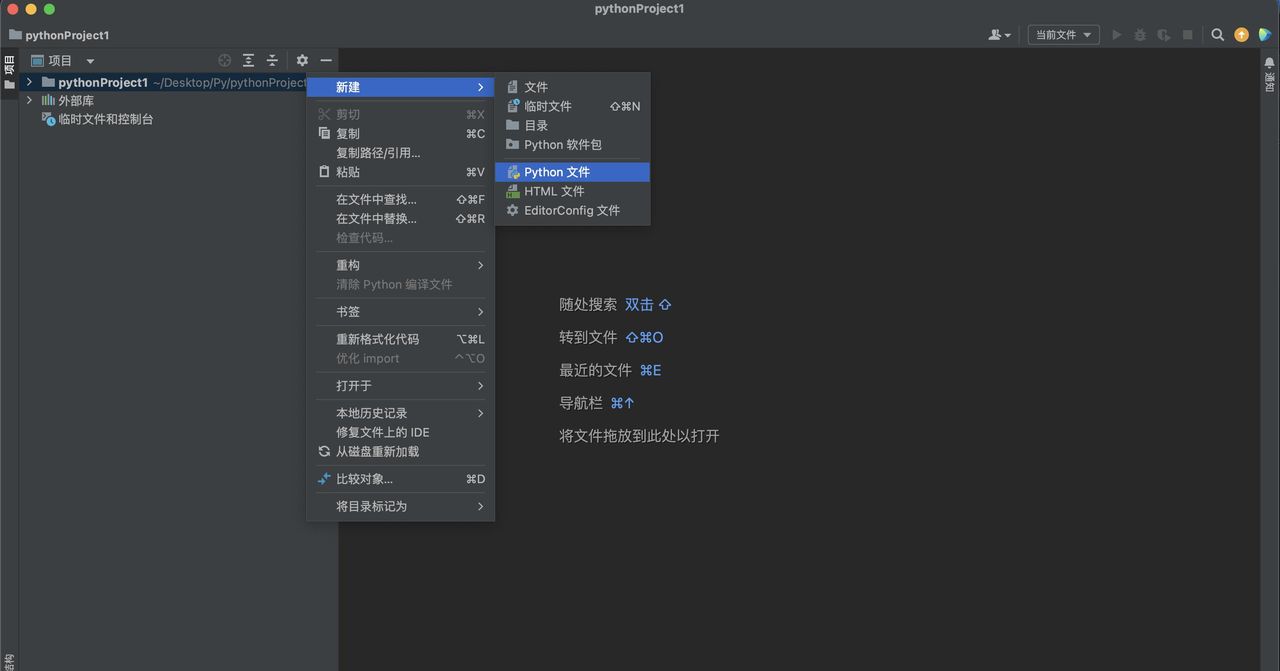This screenshot has width=1280, height=671.
Task: Select 外部库 in the project tree
Action: click(77, 100)
